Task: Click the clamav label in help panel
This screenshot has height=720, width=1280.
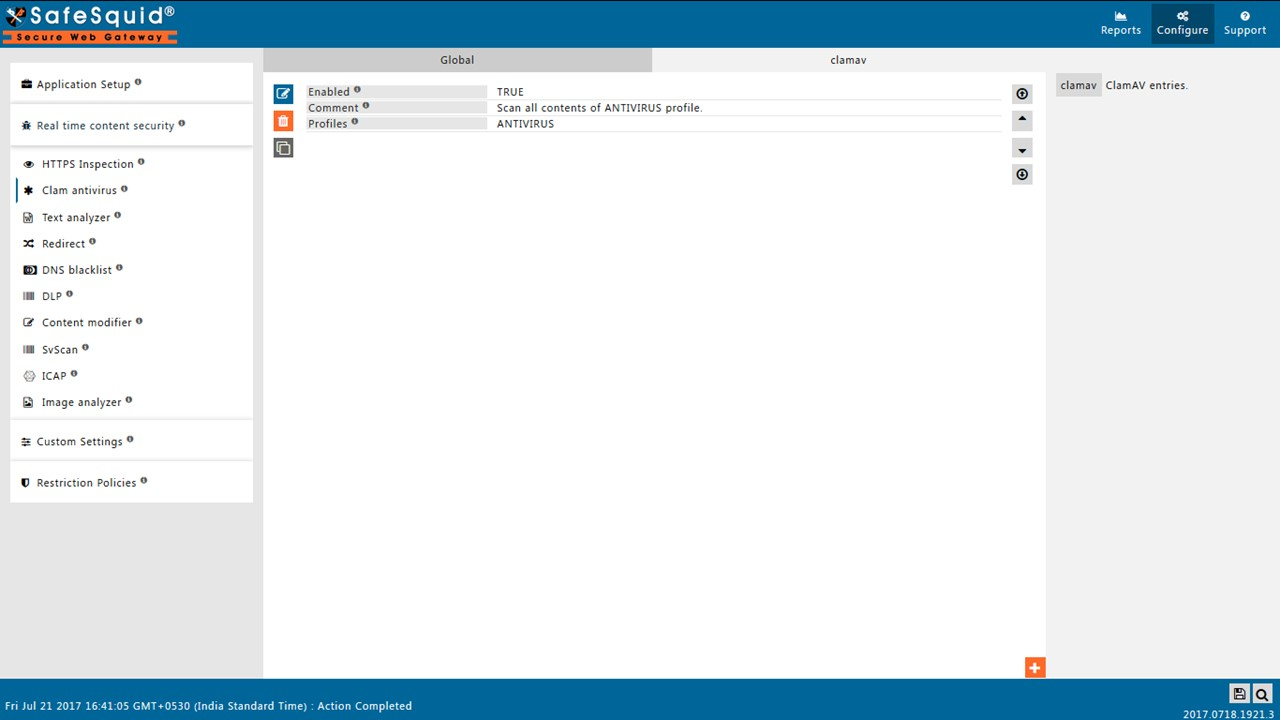Action: (1078, 85)
